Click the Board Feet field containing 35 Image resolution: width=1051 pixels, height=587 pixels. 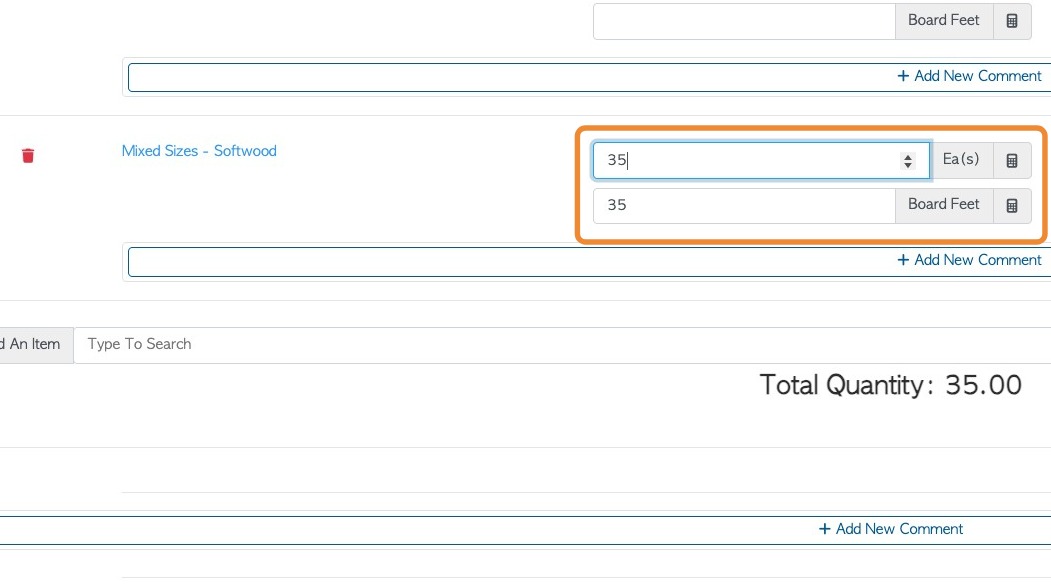click(x=744, y=205)
